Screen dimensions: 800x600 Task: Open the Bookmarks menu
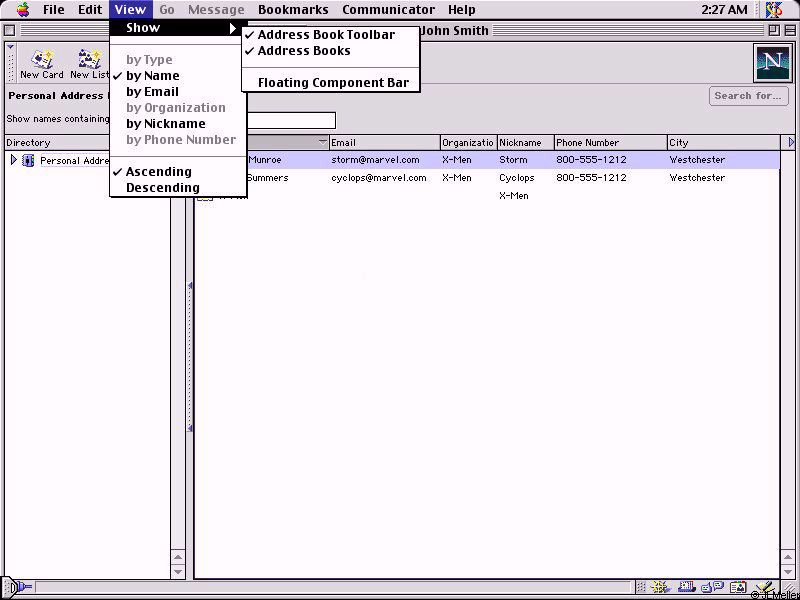293,10
